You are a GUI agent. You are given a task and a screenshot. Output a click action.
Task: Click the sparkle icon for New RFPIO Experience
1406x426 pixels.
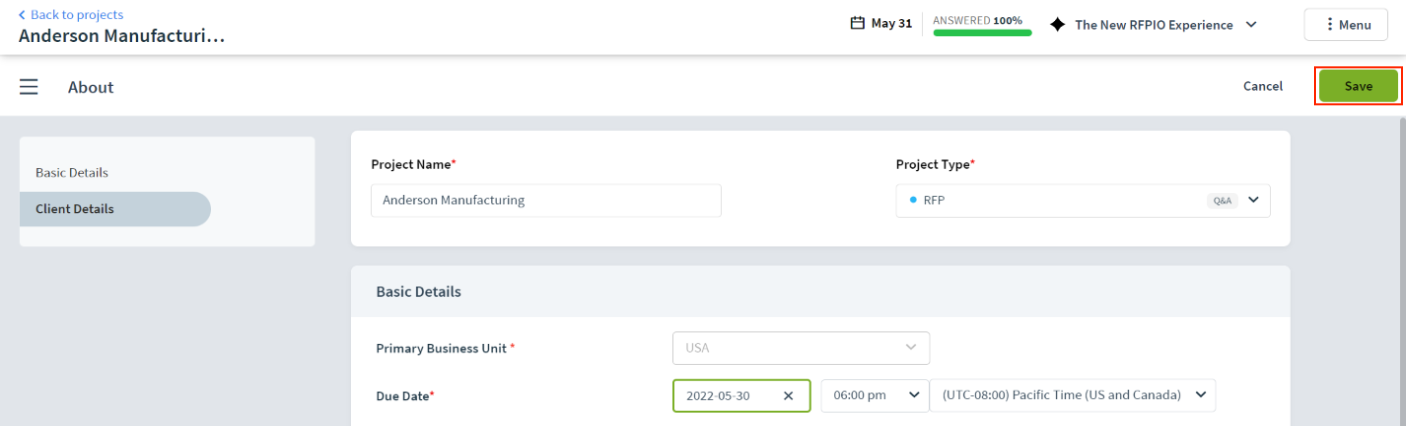1057,25
